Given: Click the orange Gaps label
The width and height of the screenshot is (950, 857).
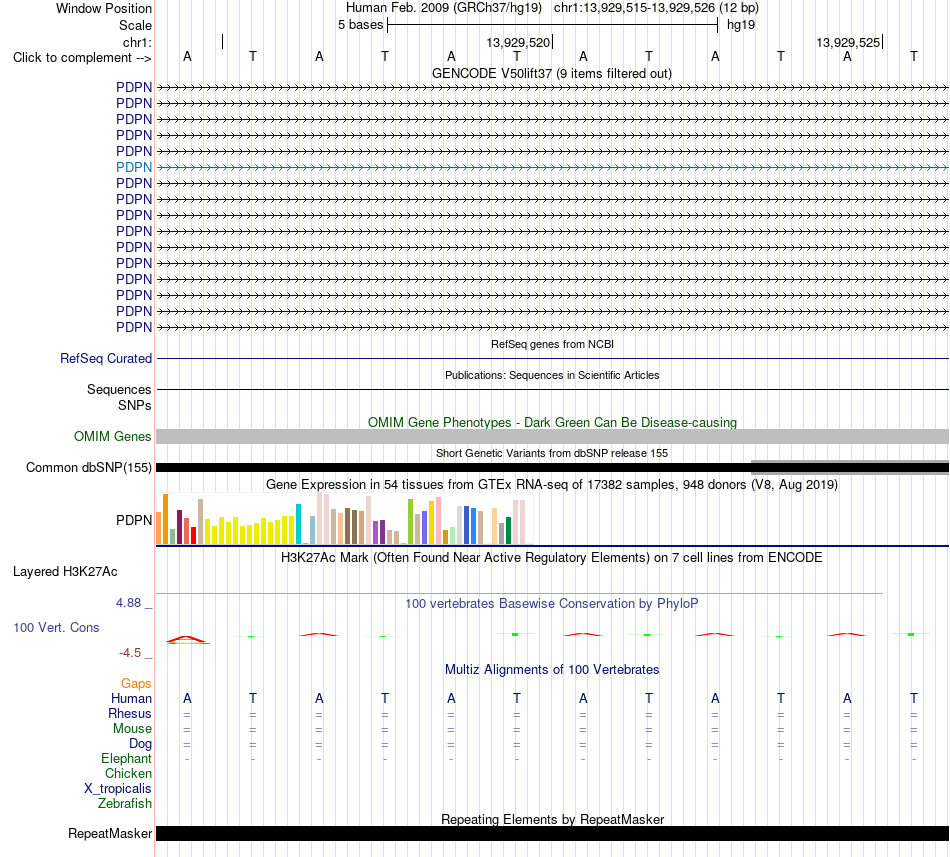Looking at the screenshot, I should coord(136,683).
